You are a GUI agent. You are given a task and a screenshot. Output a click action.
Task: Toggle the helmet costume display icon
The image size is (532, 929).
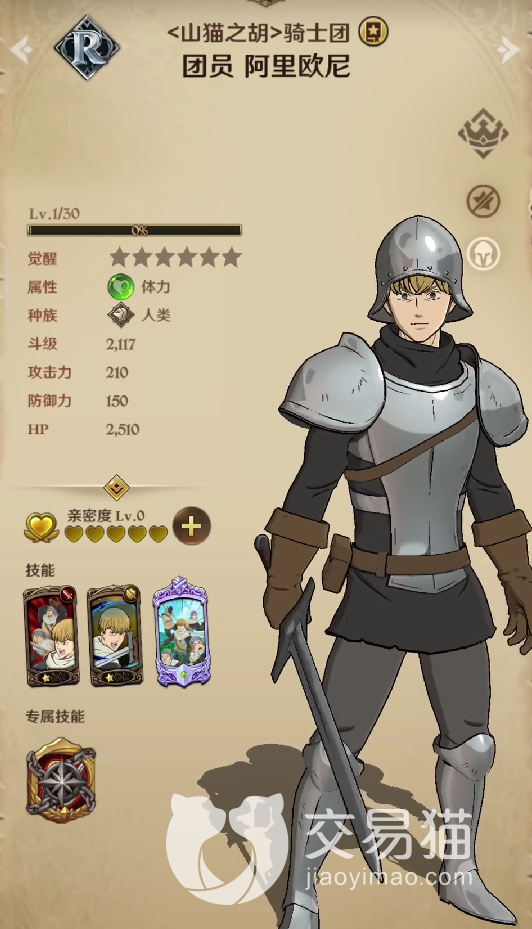click(x=483, y=255)
